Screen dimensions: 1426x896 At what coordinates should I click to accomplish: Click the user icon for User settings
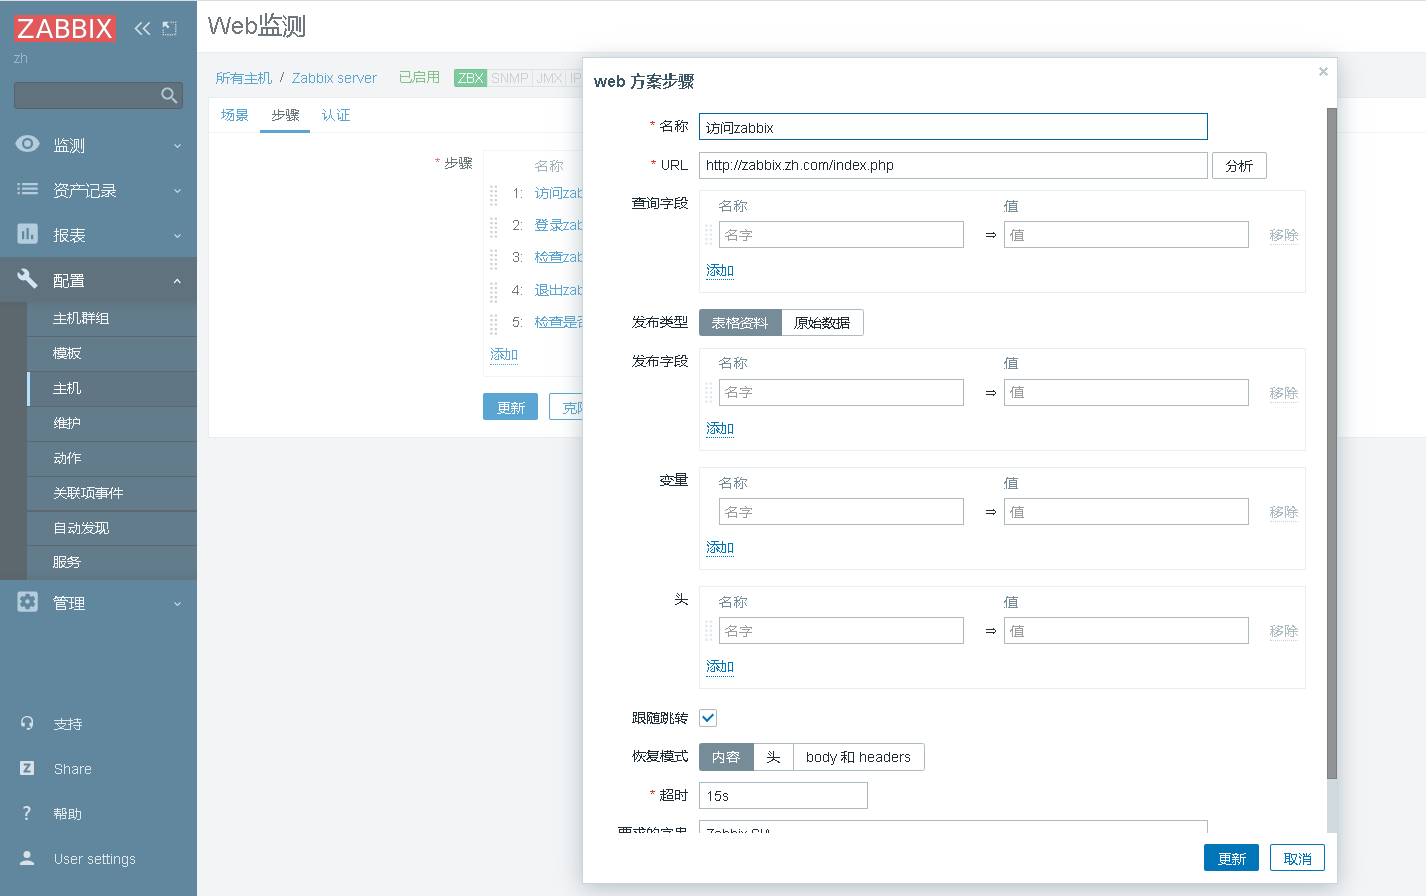coord(27,858)
